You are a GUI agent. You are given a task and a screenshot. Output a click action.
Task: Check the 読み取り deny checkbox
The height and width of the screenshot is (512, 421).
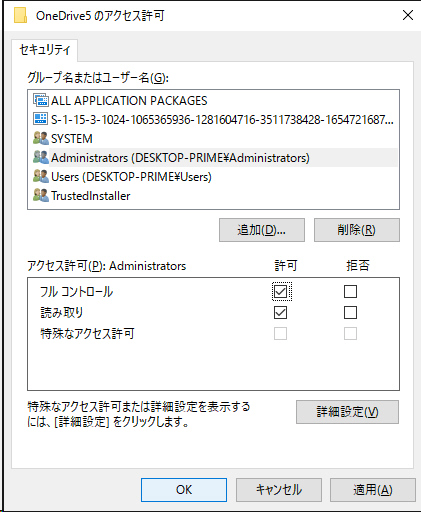(x=350, y=313)
